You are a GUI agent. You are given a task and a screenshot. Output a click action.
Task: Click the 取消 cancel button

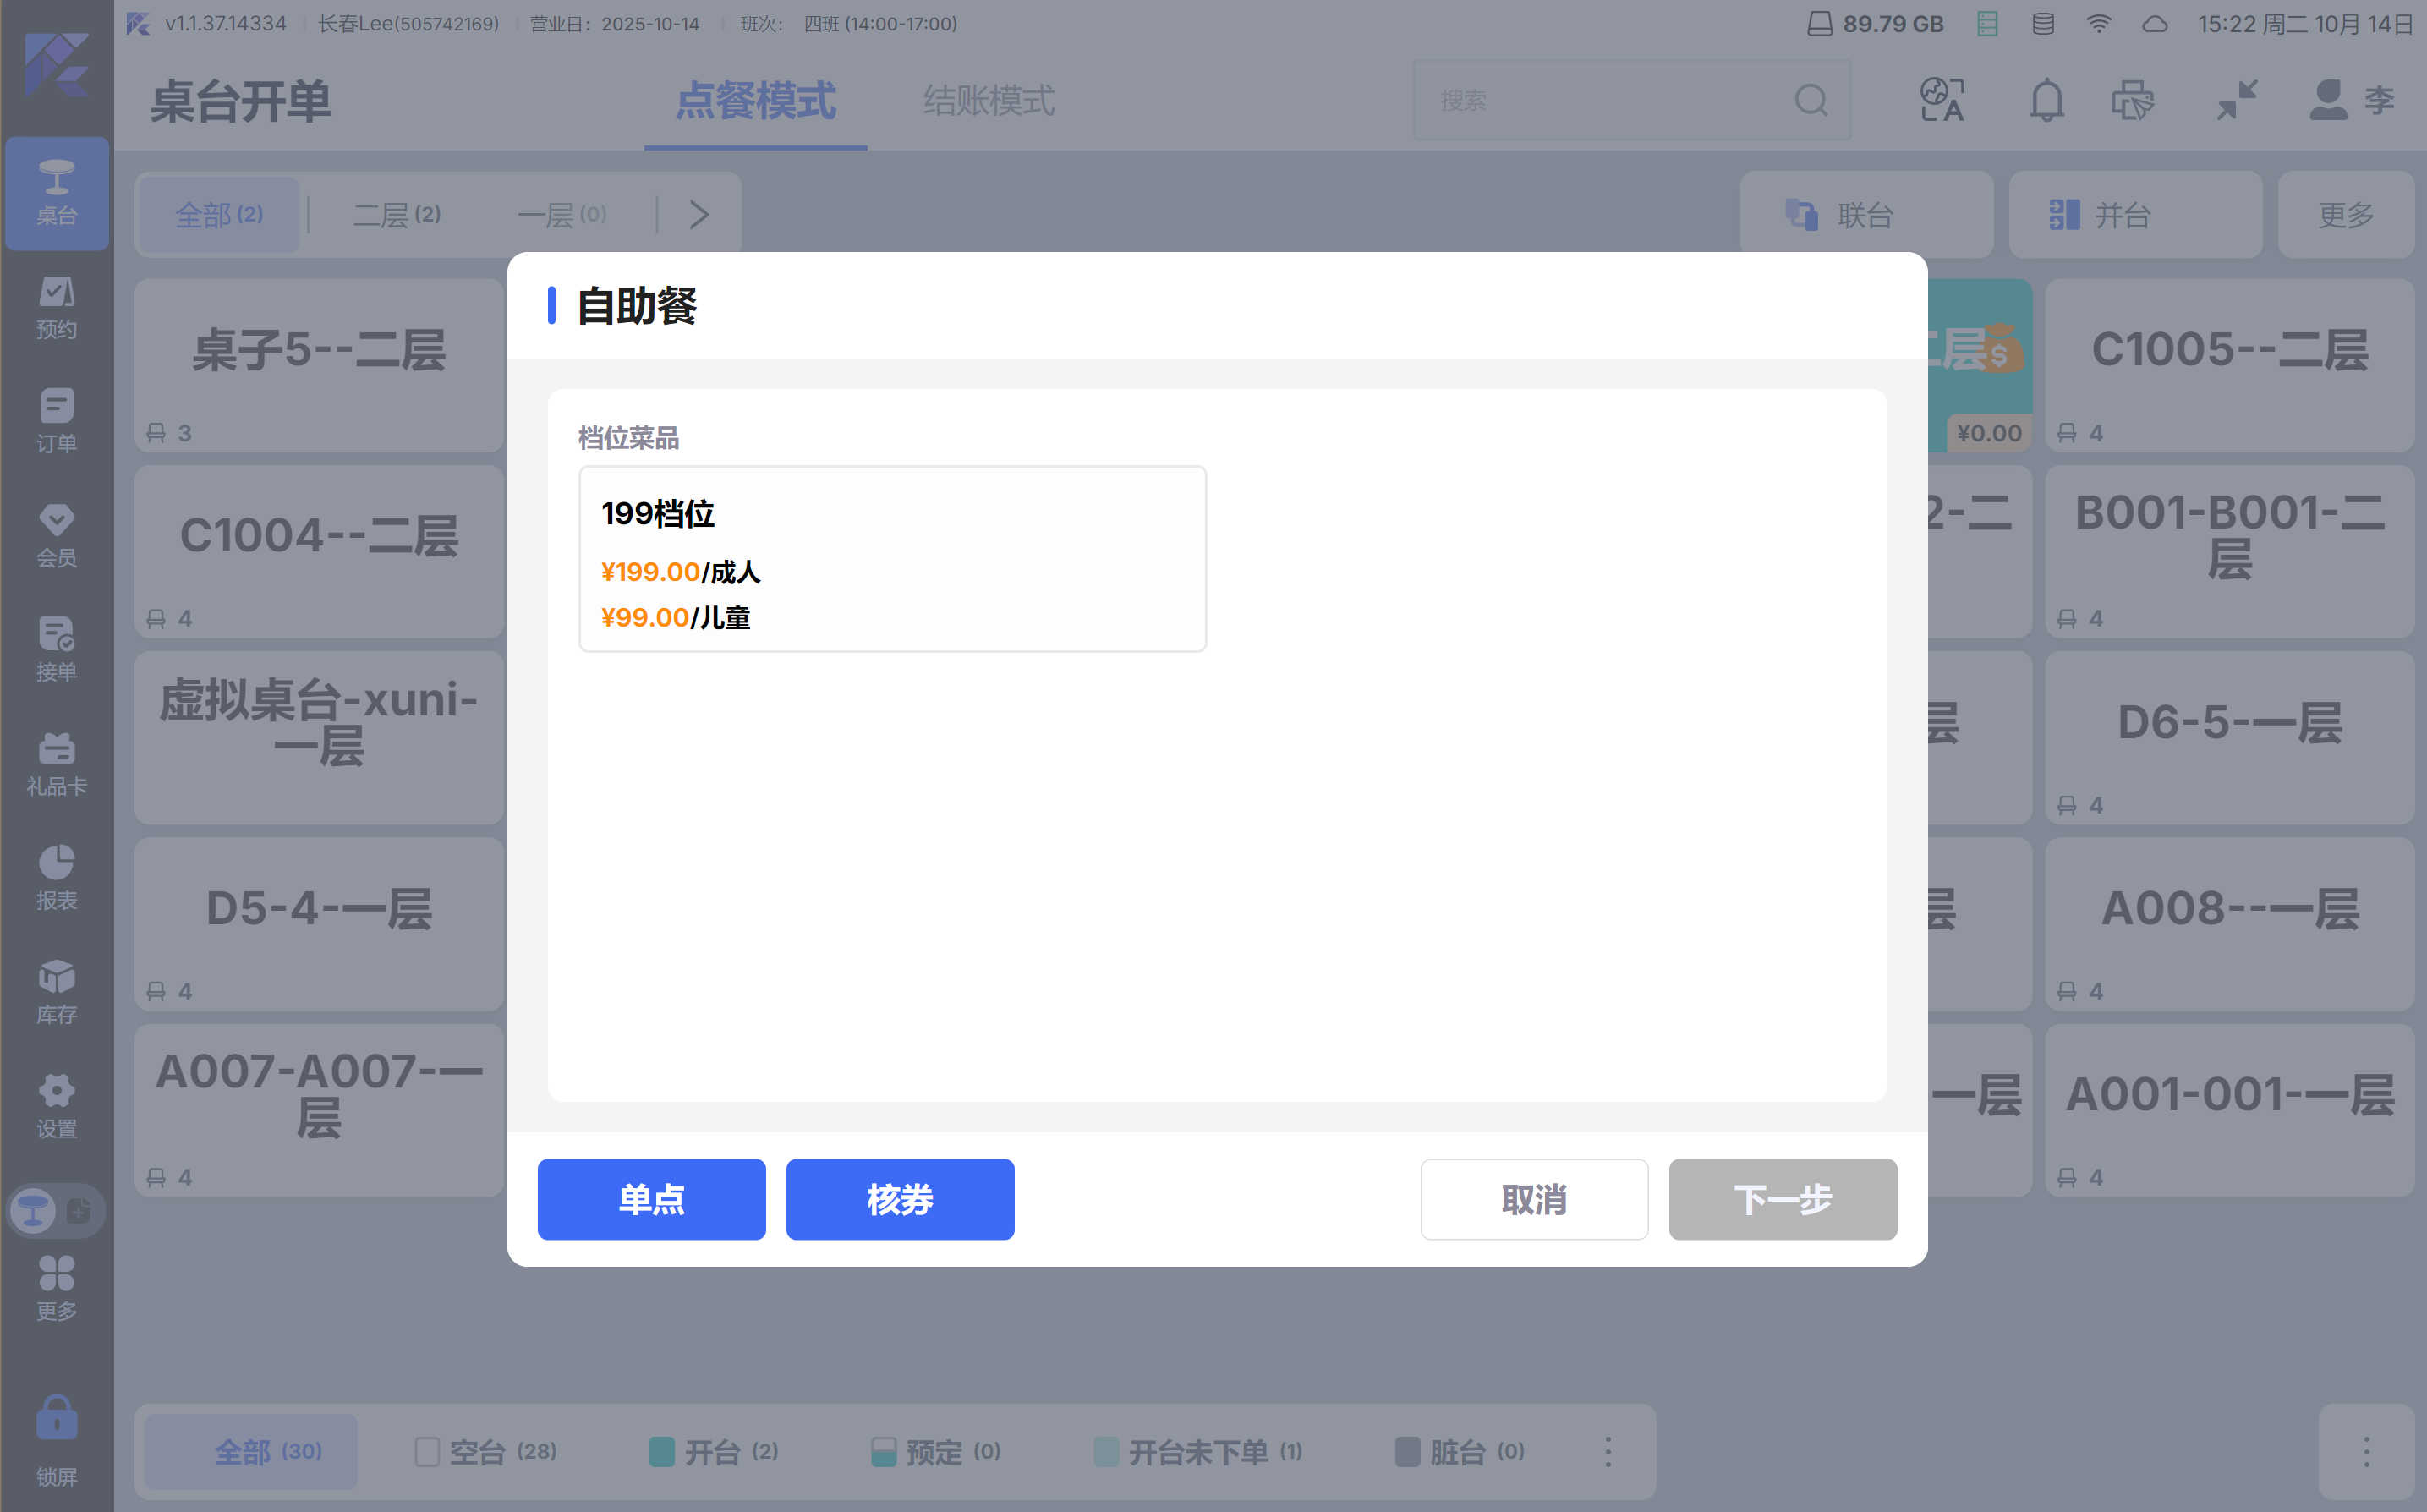point(1533,1198)
